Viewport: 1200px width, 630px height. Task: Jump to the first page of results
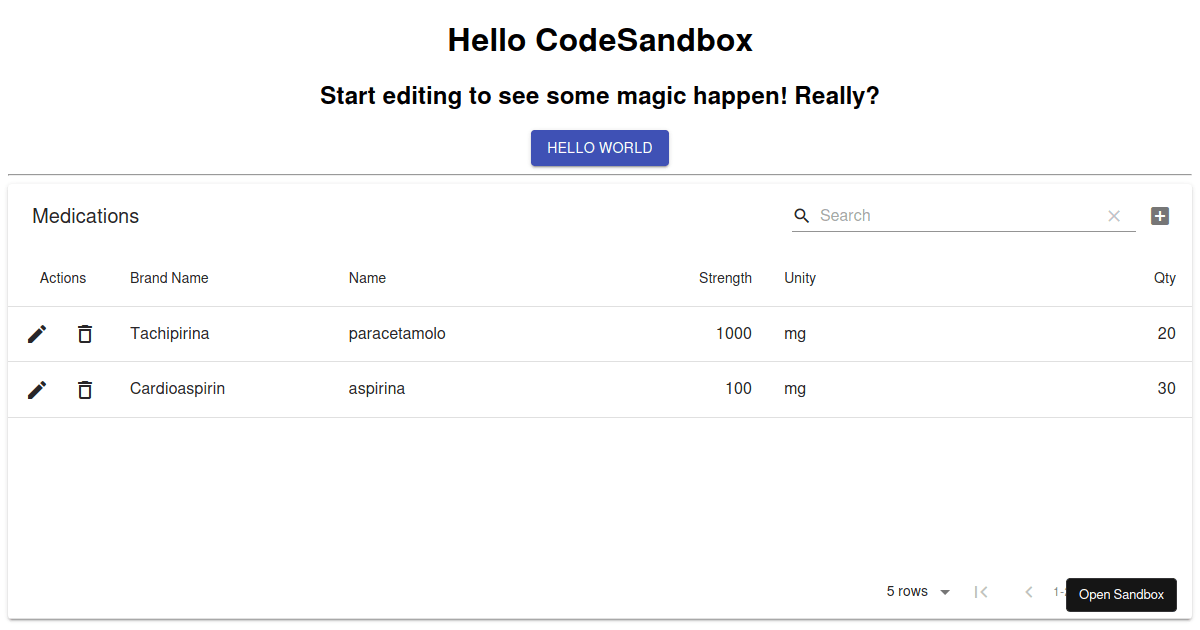[981, 591]
